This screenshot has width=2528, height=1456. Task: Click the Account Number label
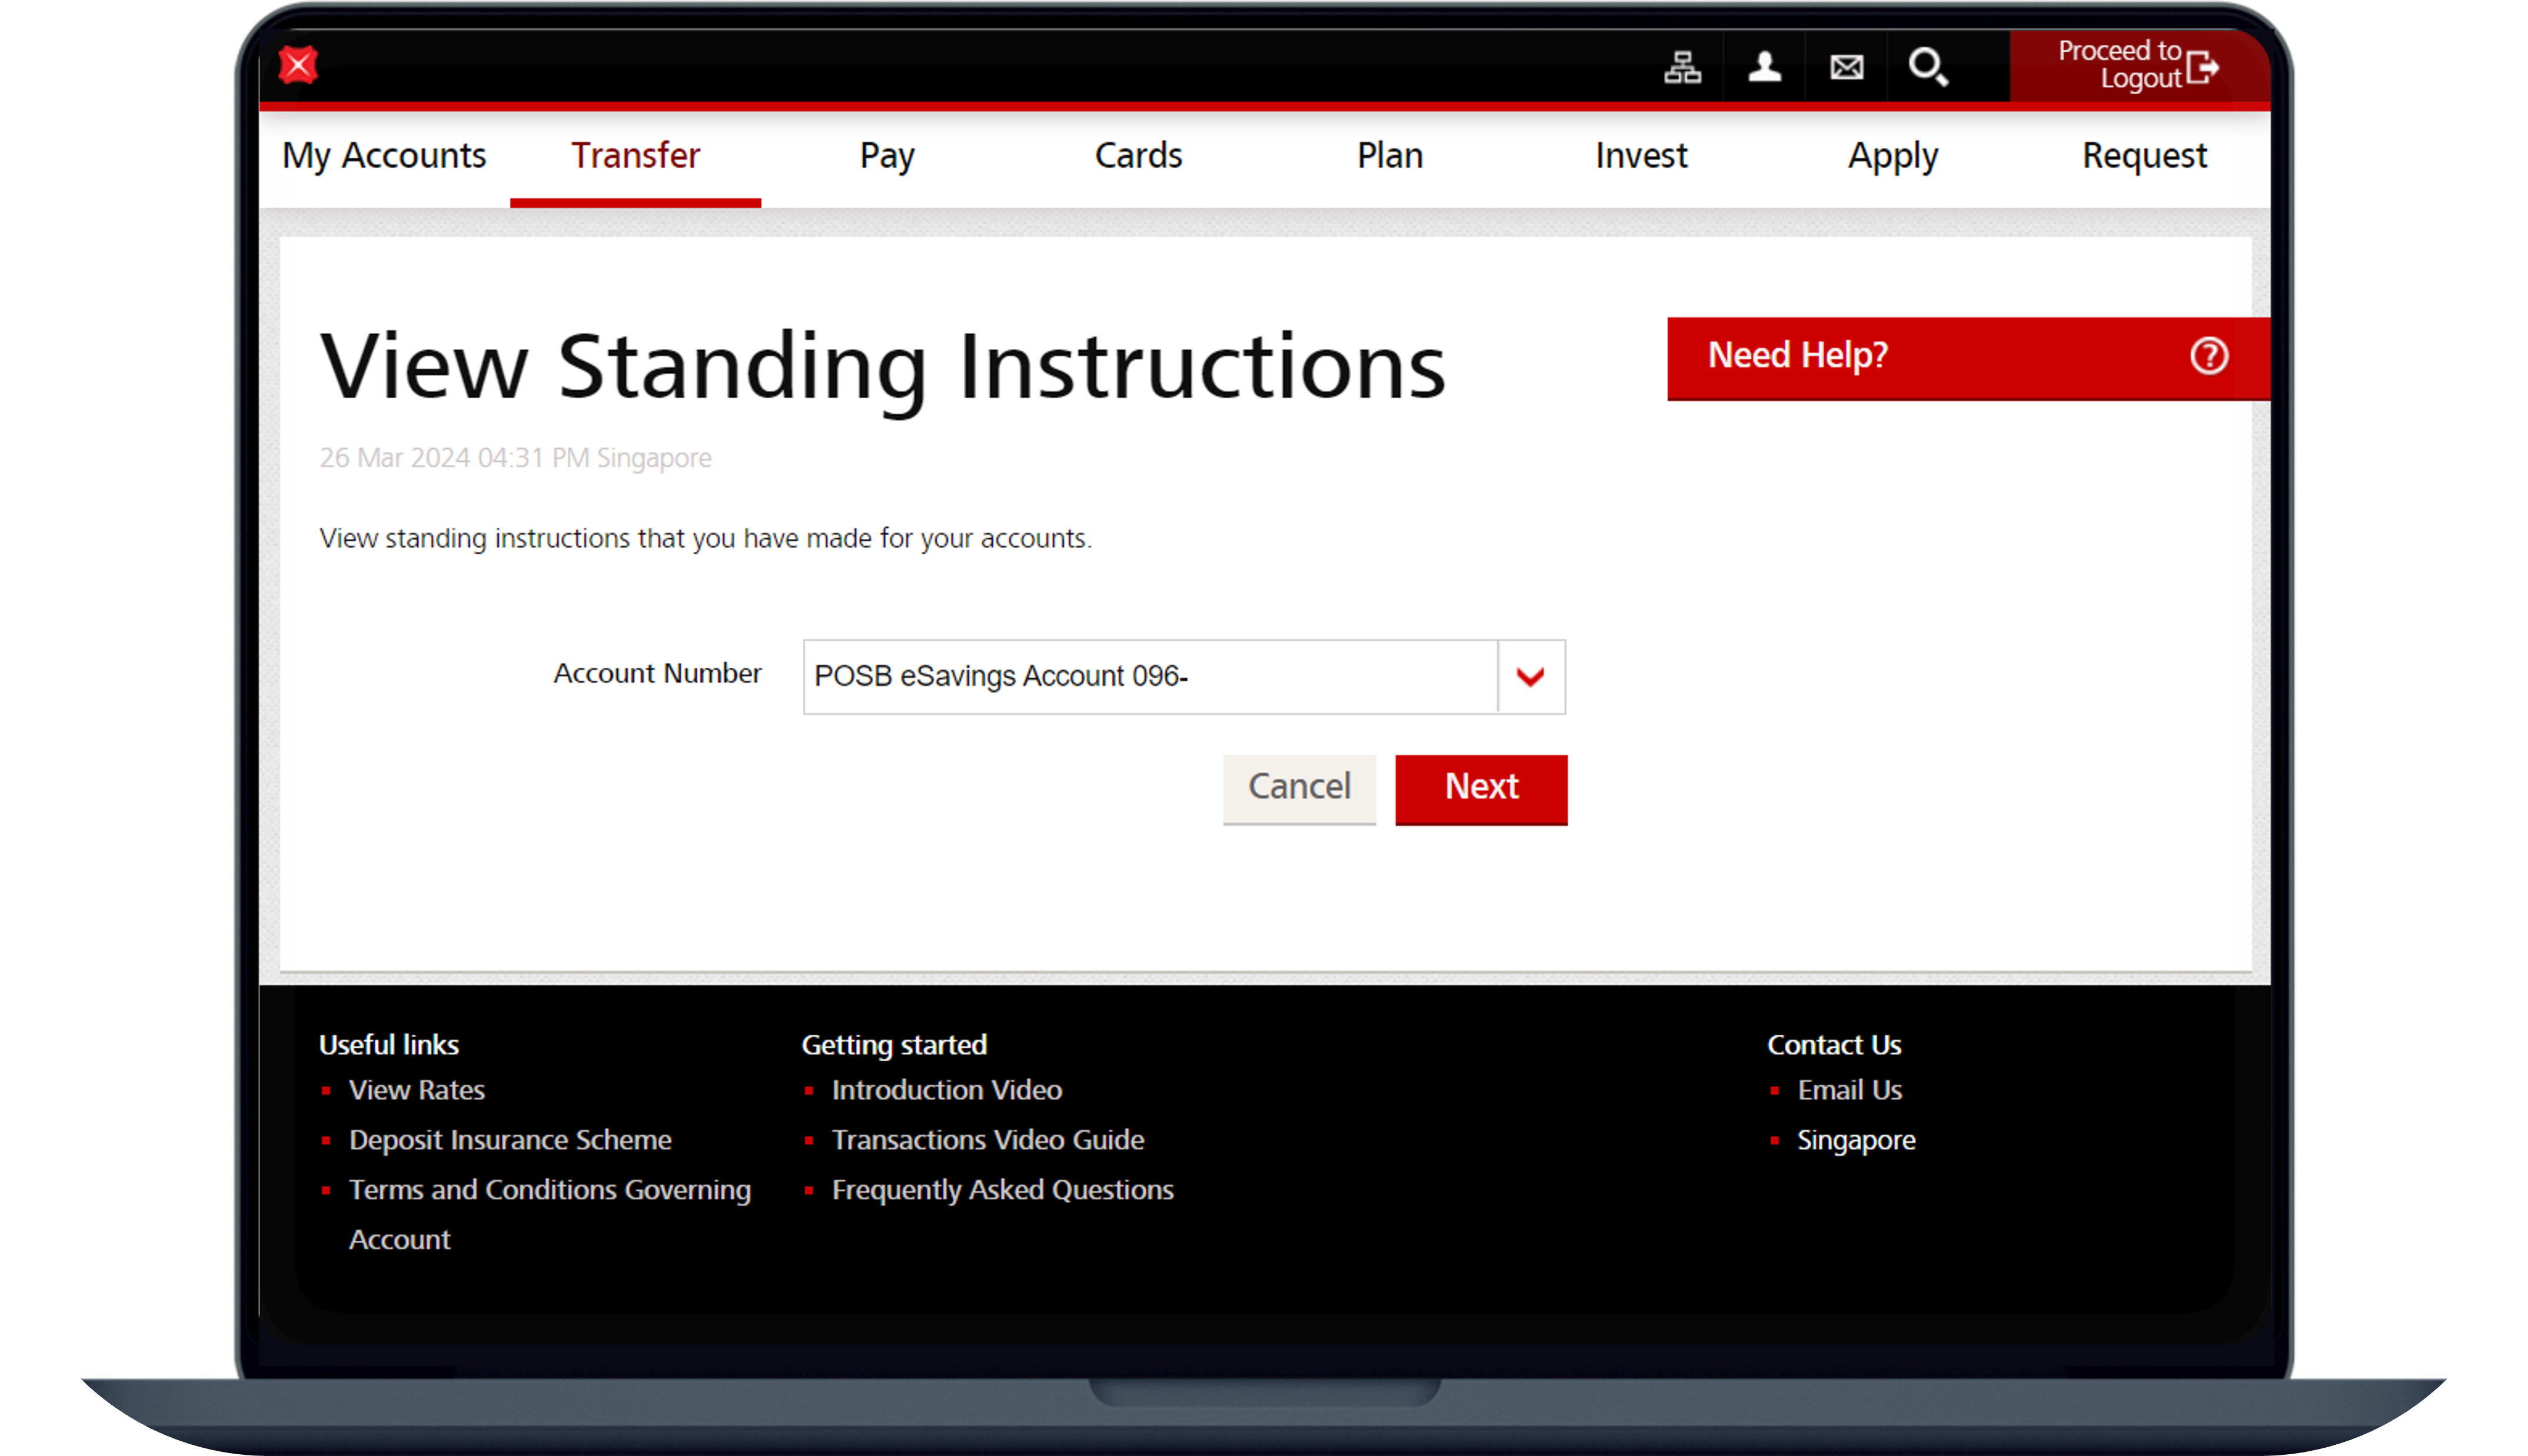click(657, 673)
